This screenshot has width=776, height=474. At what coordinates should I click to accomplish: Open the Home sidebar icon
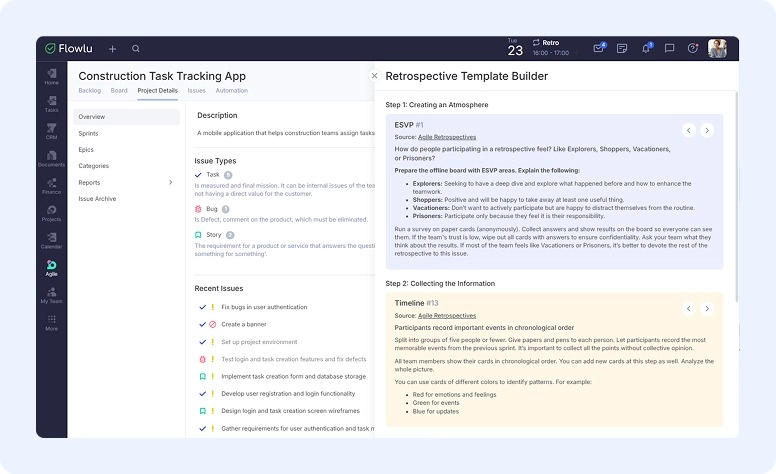click(x=51, y=77)
